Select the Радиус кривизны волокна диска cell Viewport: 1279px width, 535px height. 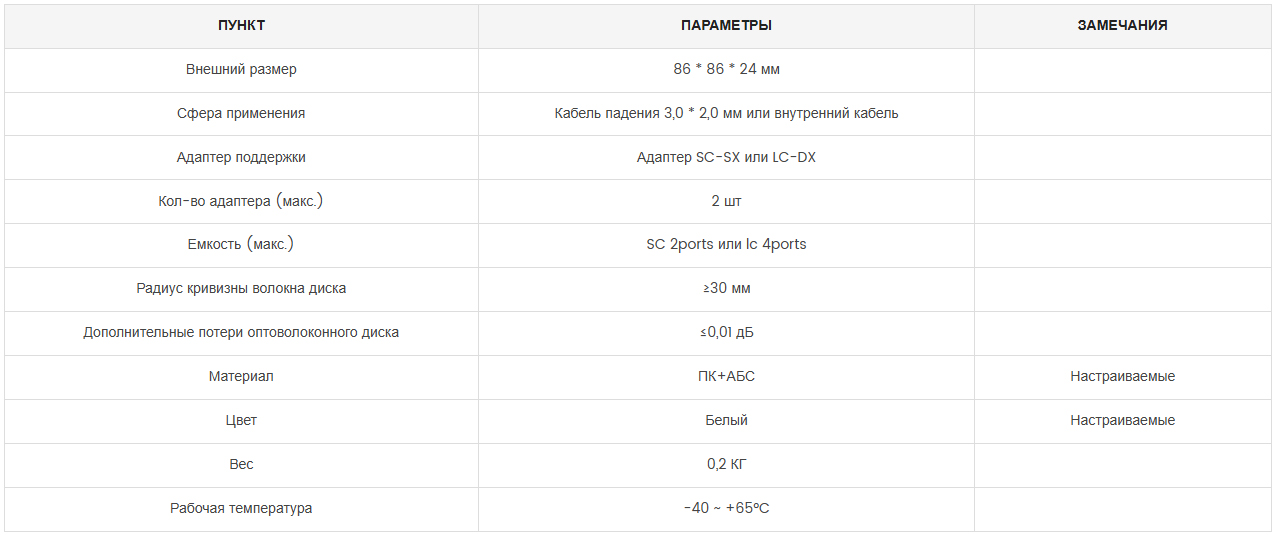pyautogui.click(x=241, y=289)
